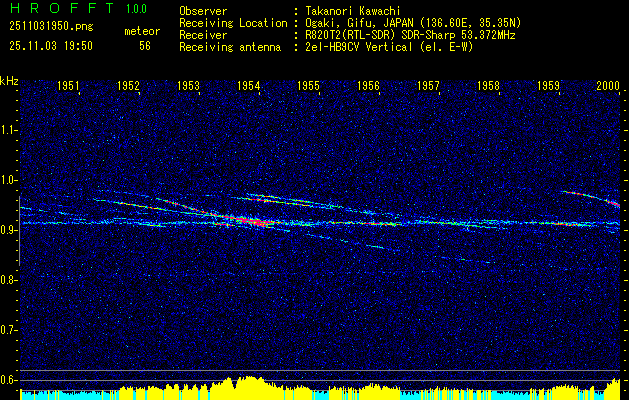Click the 'Observer' field label
629x400 pixels.
coord(203,11)
